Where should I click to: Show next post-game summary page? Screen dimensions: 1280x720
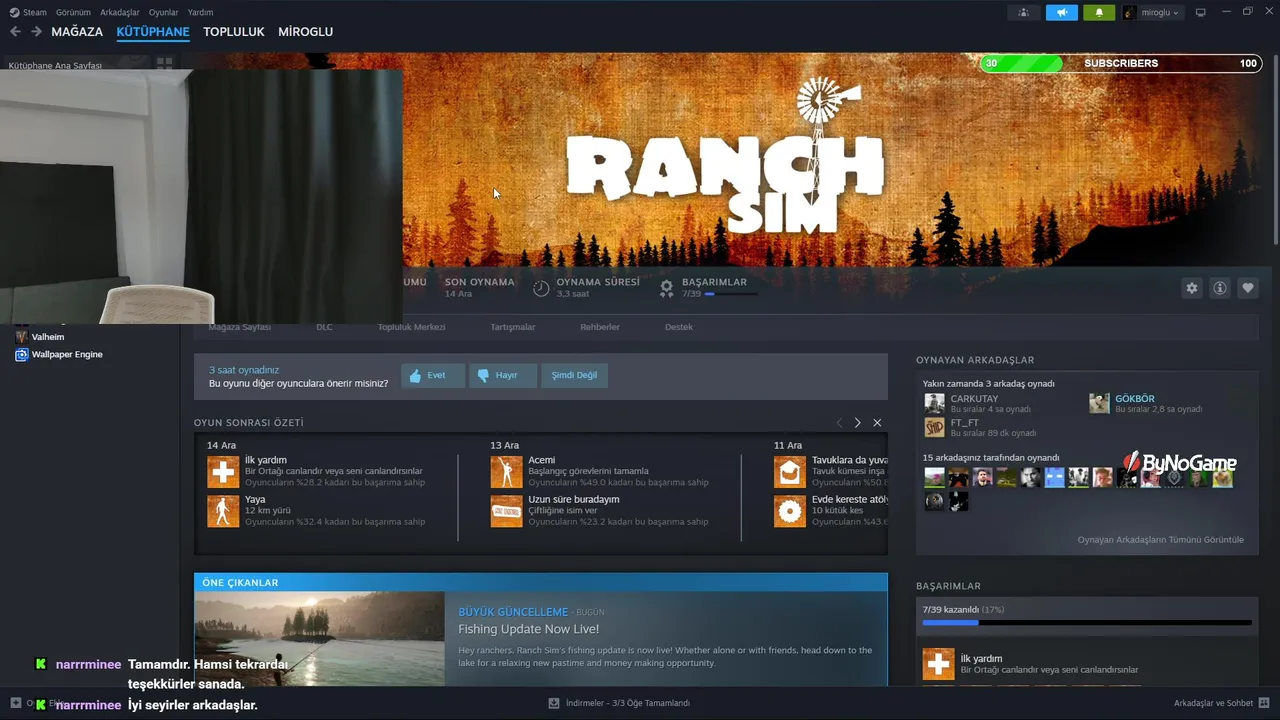tap(857, 423)
